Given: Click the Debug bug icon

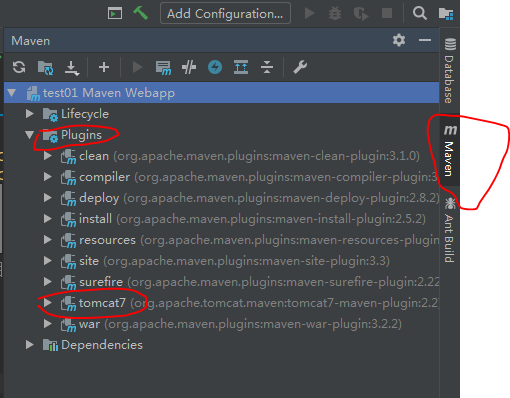Looking at the screenshot, I should pyautogui.click(x=335, y=14).
